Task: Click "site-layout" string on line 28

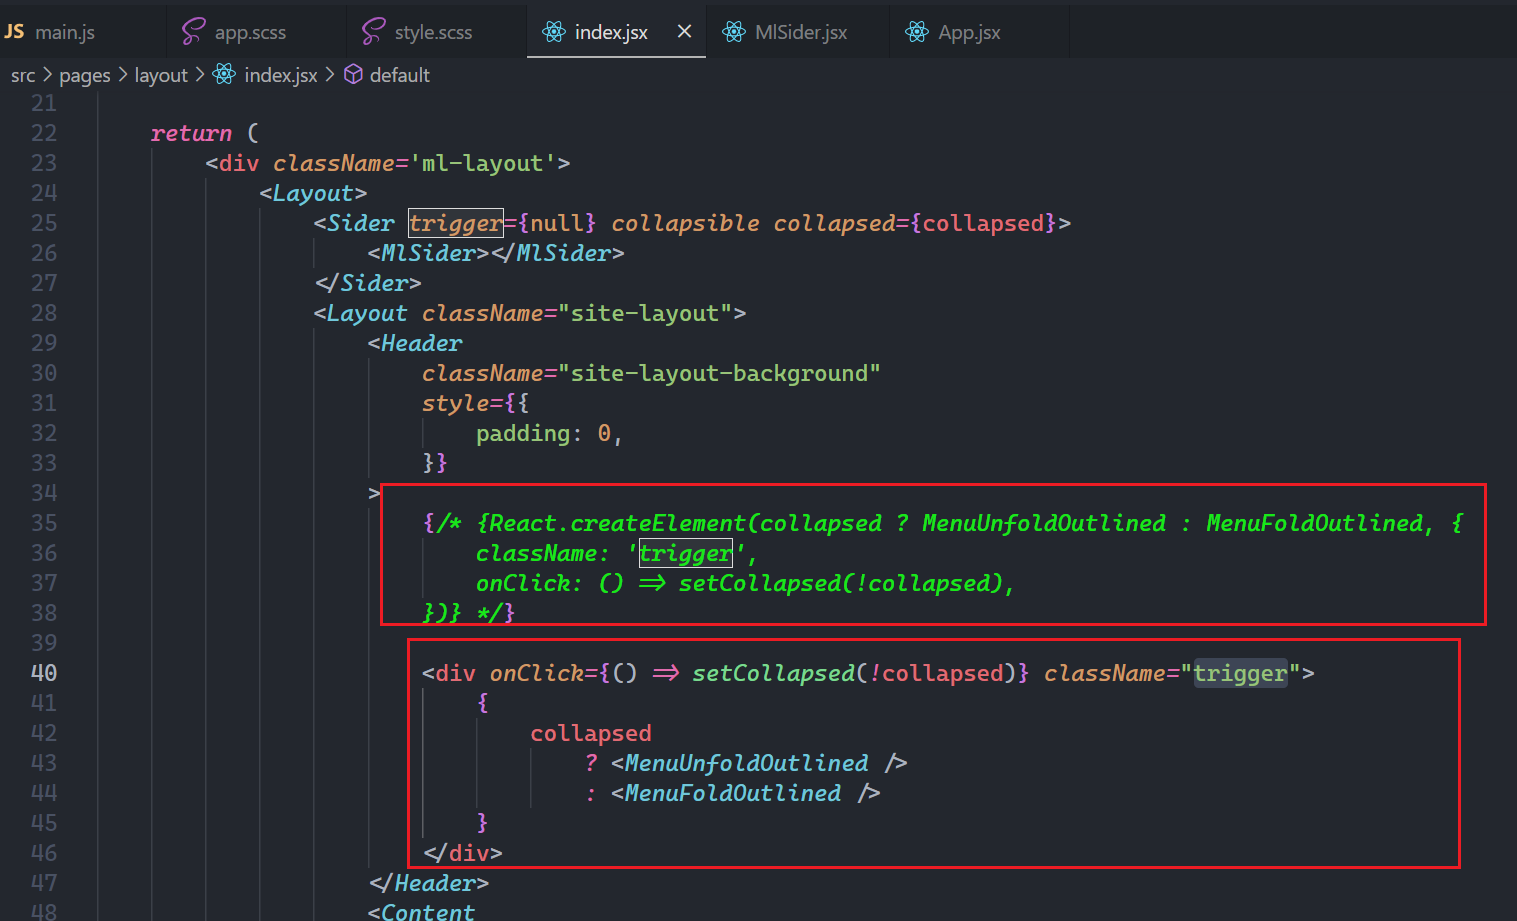Action: [645, 313]
